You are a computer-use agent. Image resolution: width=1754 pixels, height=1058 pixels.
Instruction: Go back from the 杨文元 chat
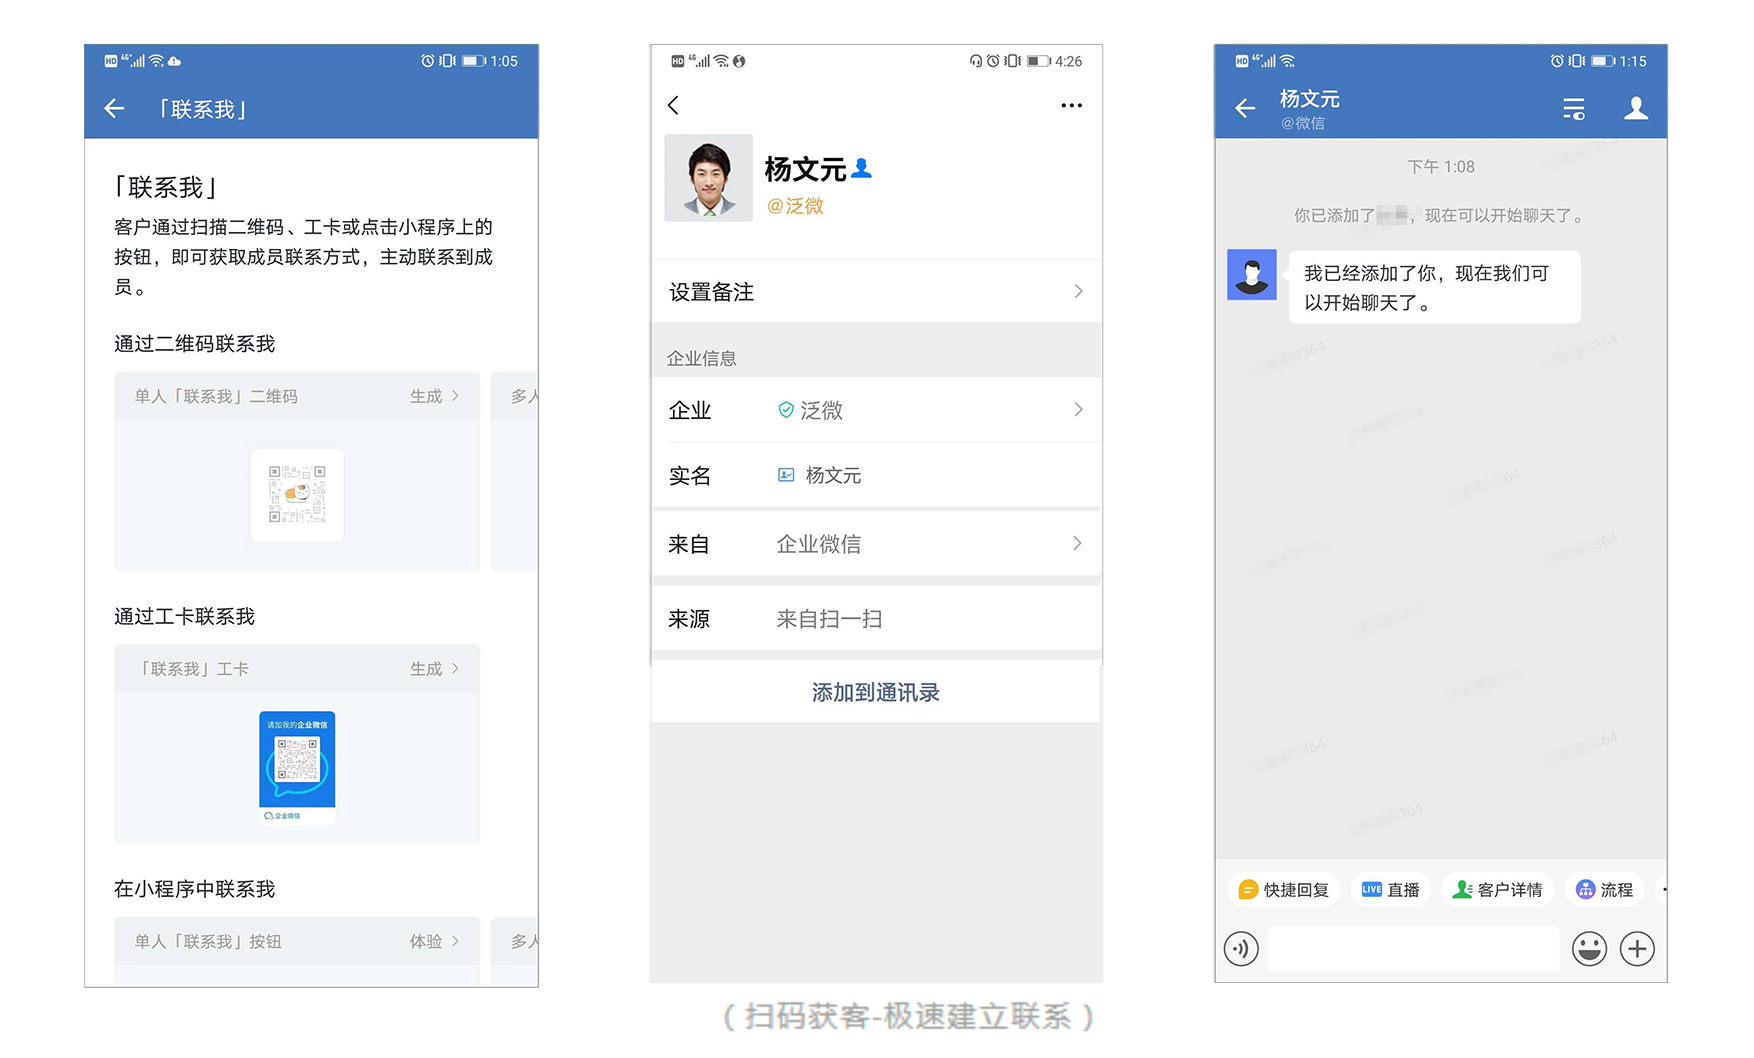pyautogui.click(x=1245, y=109)
